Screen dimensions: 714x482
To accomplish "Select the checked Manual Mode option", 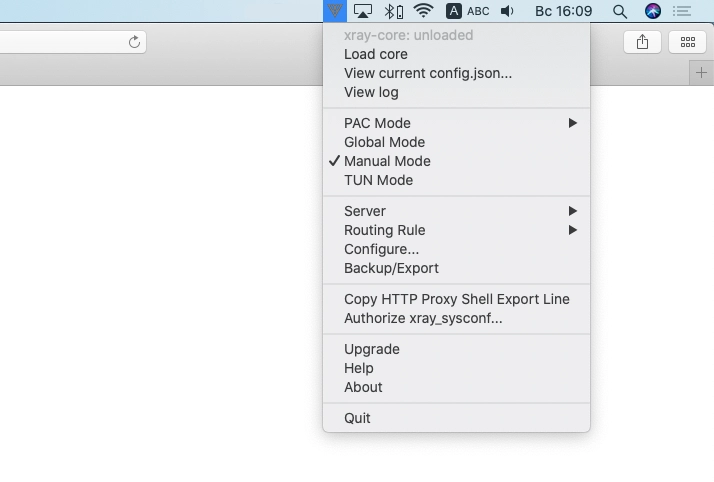I will (x=456, y=162).
